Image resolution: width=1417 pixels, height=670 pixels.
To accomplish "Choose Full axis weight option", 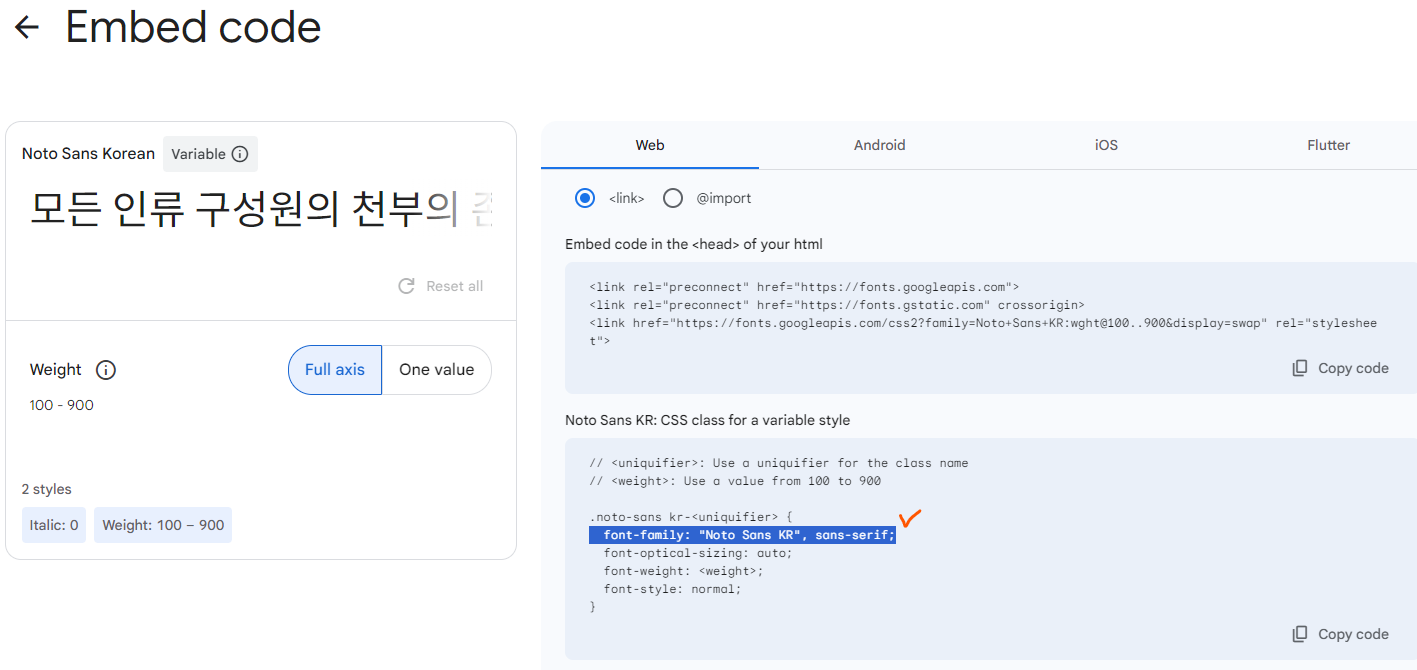I will click(x=335, y=370).
